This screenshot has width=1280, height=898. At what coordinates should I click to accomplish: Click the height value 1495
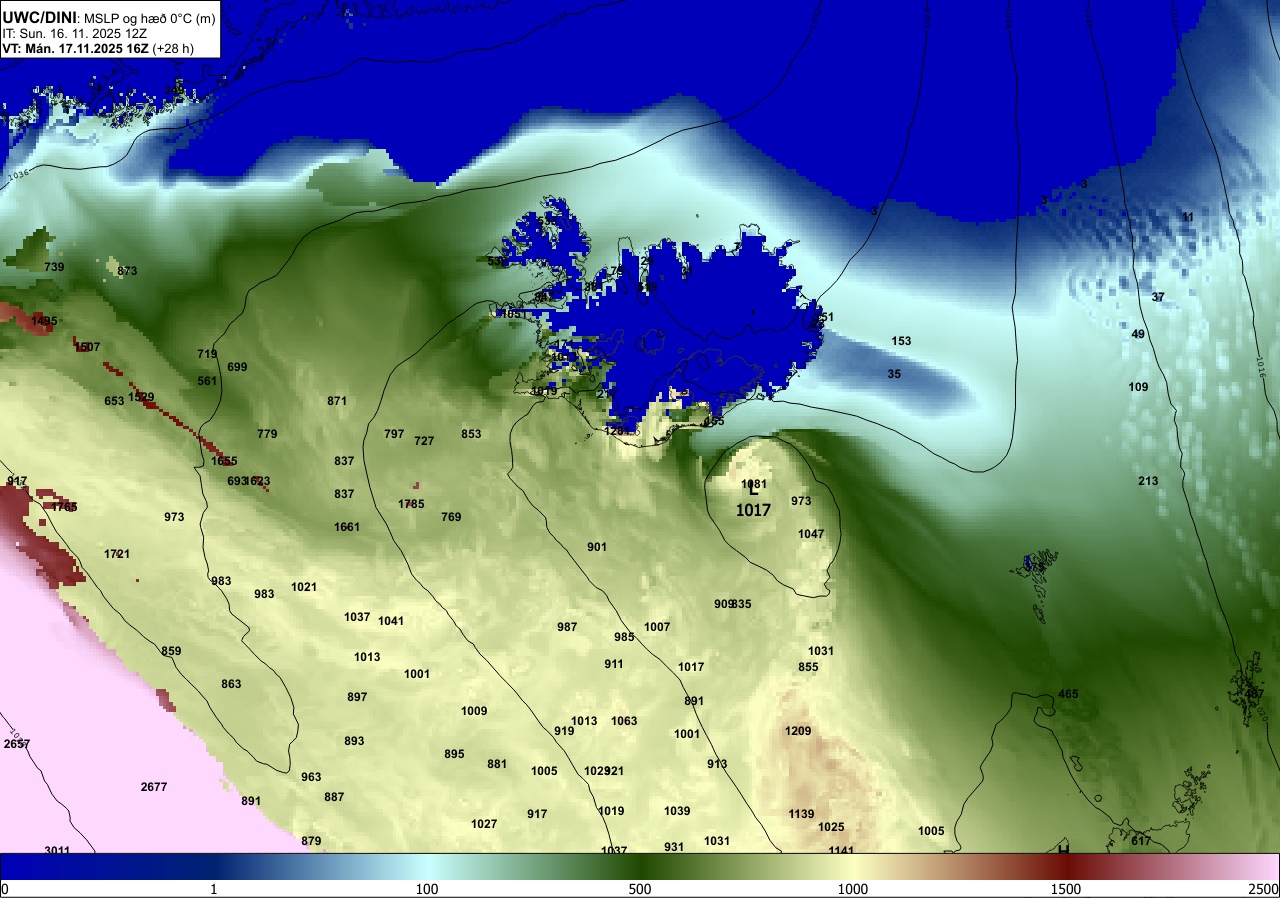click(44, 321)
